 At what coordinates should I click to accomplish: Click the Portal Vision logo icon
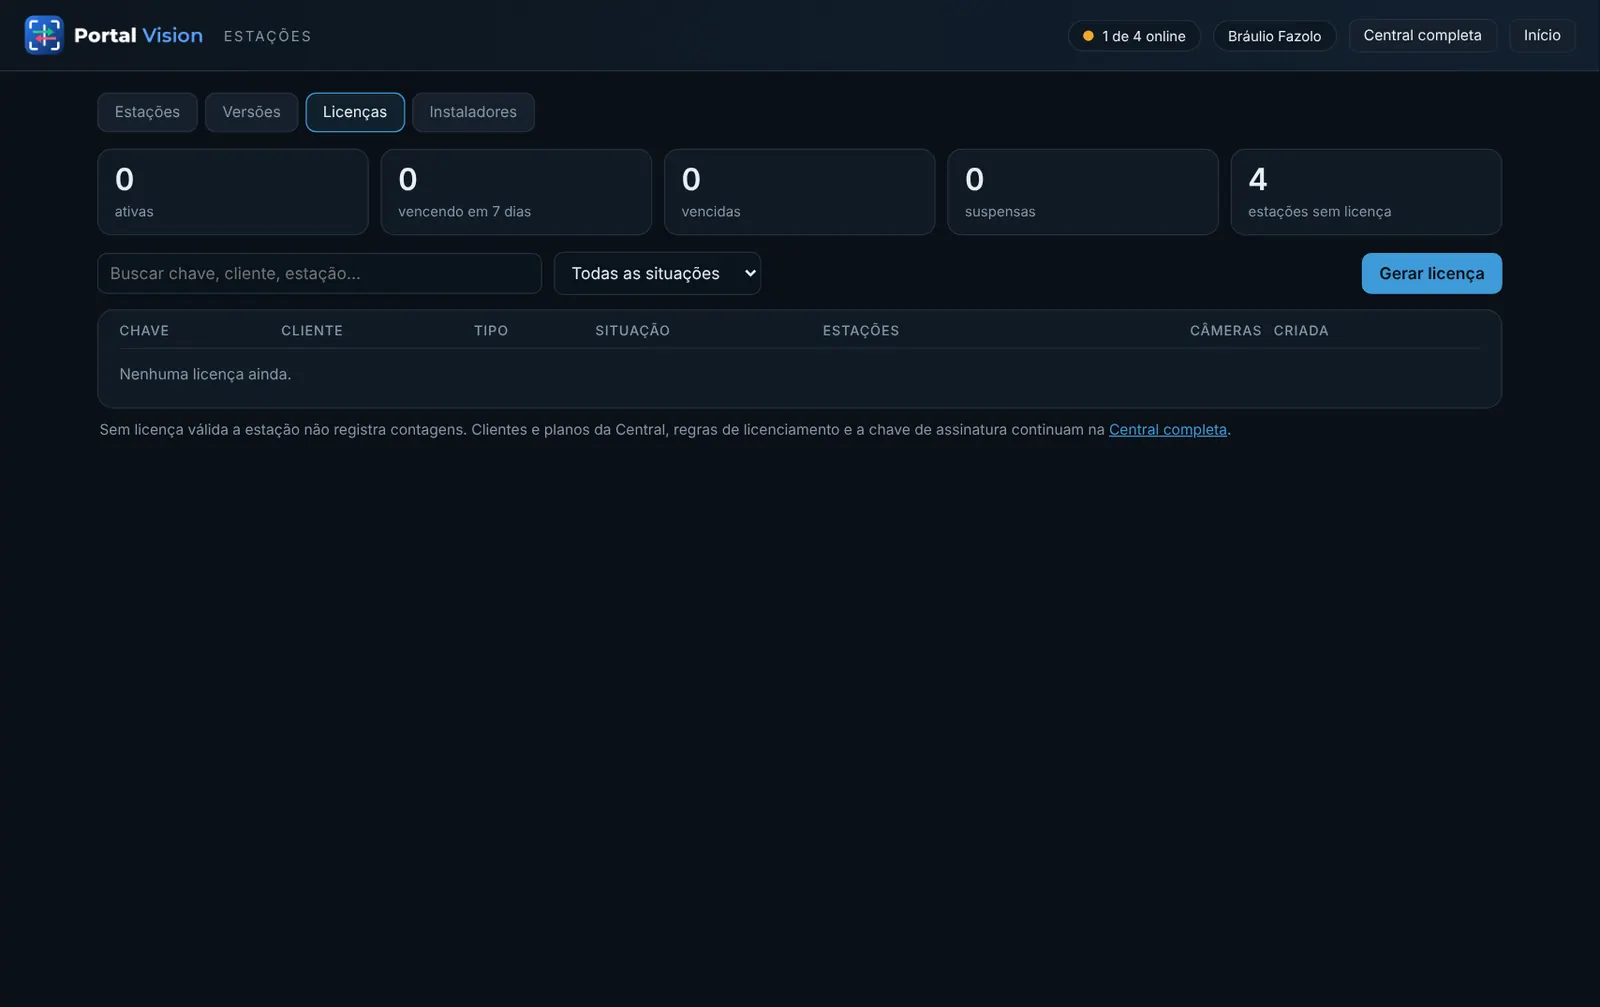point(44,35)
